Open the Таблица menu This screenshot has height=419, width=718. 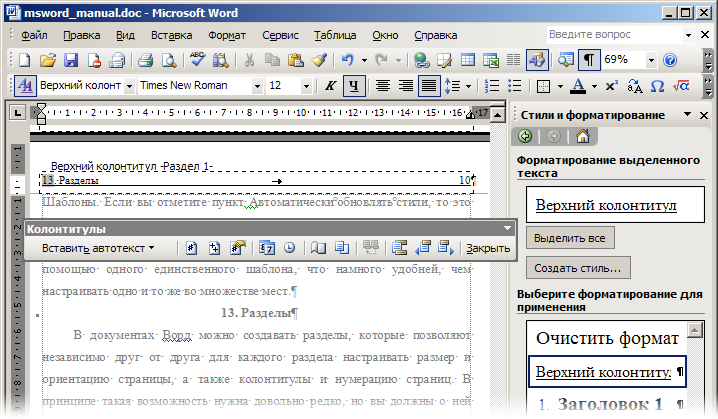335,35
